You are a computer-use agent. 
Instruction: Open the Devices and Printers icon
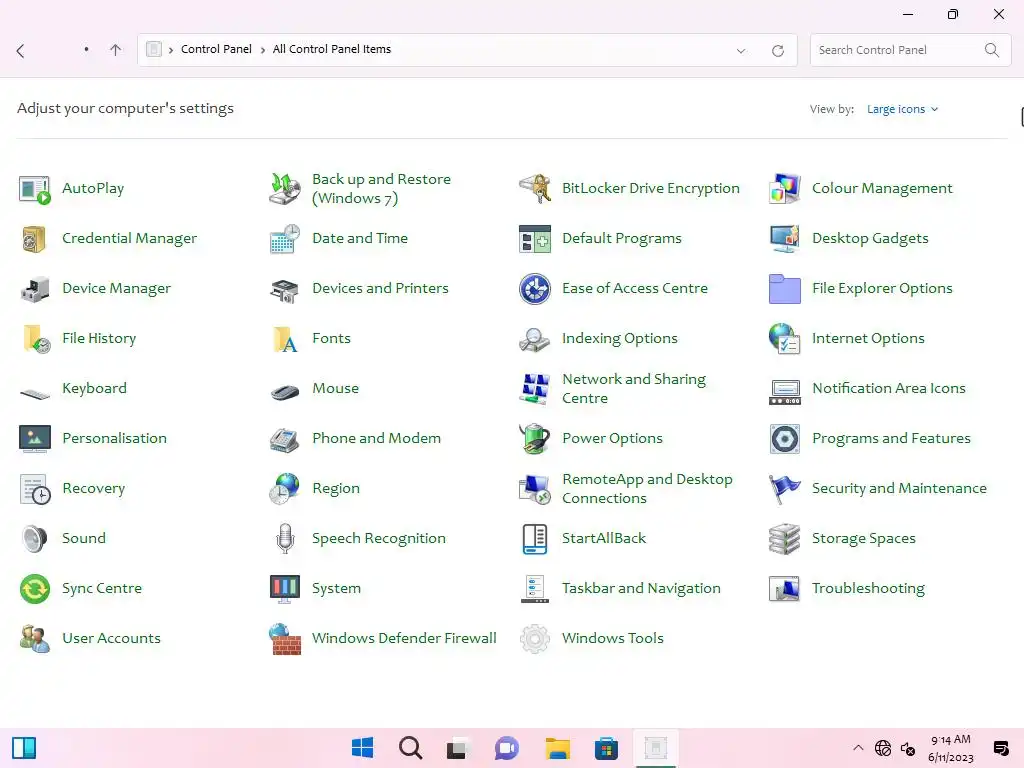coord(285,289)
